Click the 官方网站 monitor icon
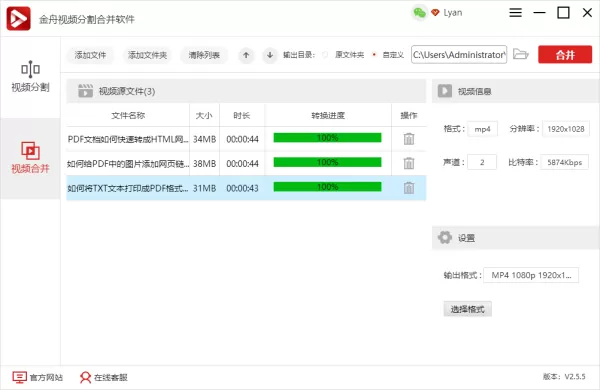Screen dimensions: 600x390 (x=20, y=377)
